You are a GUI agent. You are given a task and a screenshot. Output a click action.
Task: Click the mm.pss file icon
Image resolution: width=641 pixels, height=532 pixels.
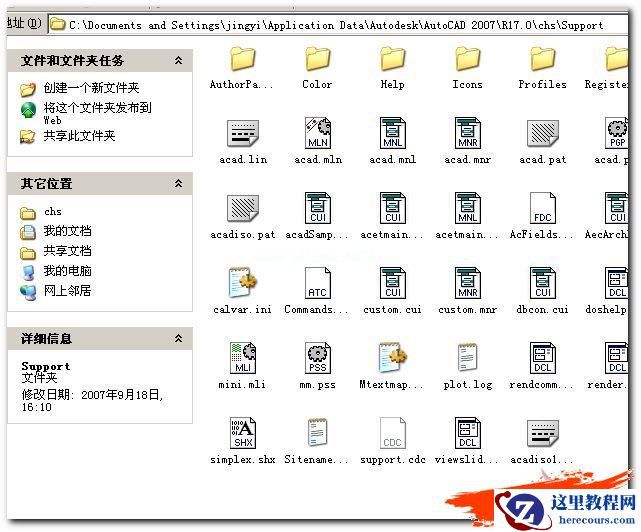pos(318,358)
